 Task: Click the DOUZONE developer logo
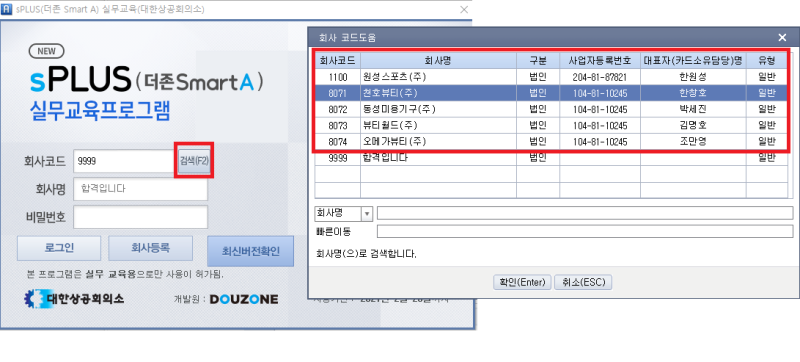click(244, 299)
